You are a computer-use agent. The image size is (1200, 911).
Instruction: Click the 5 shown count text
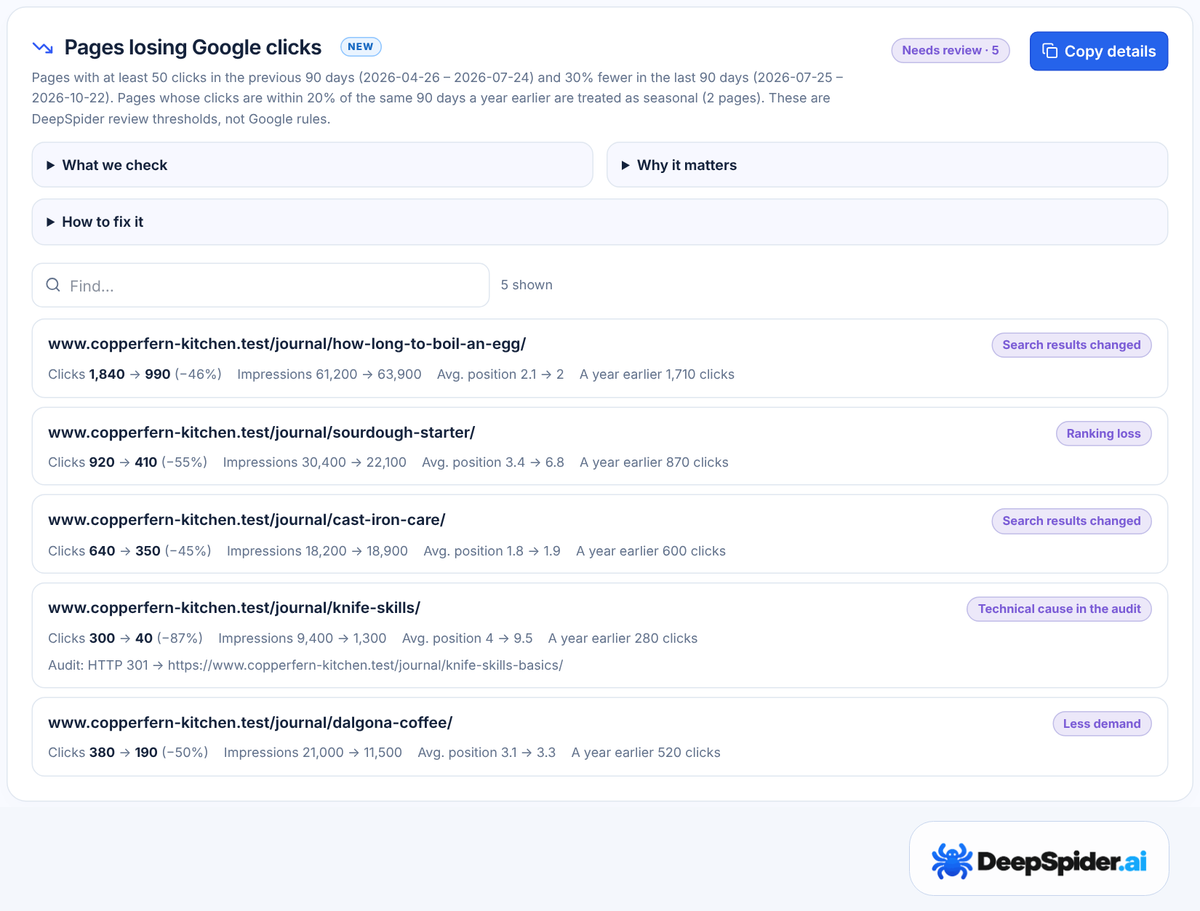click(526, 285)
